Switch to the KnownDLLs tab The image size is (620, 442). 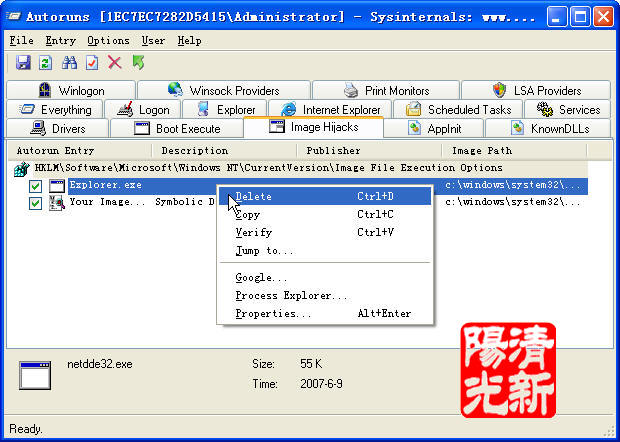point(549,128)
